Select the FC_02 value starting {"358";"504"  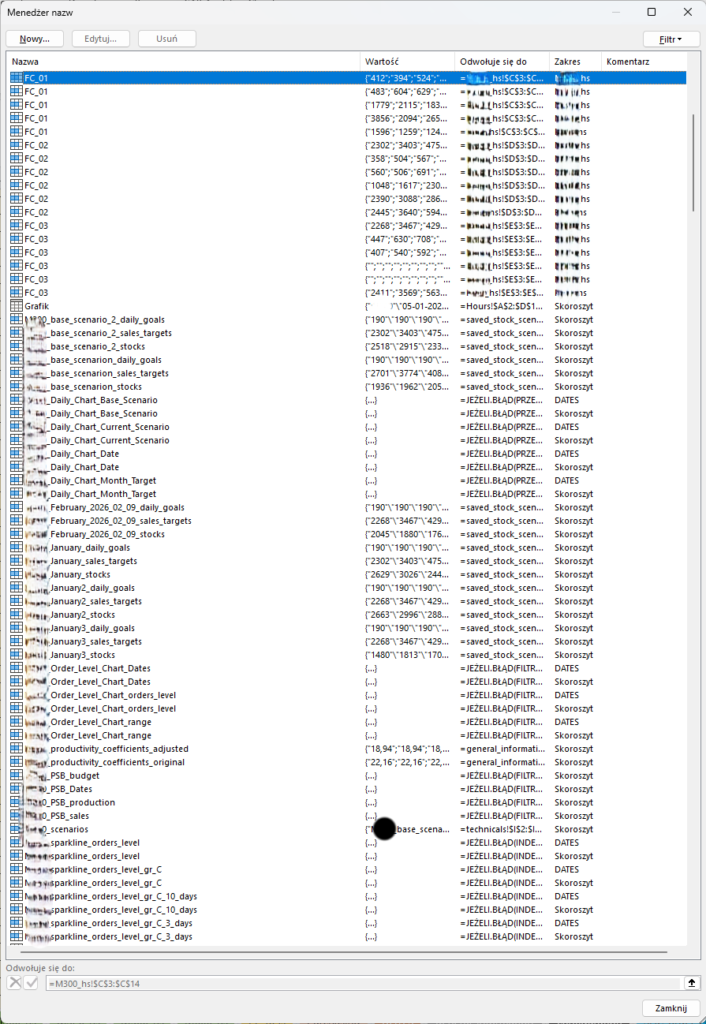click(x=406, y=159)
